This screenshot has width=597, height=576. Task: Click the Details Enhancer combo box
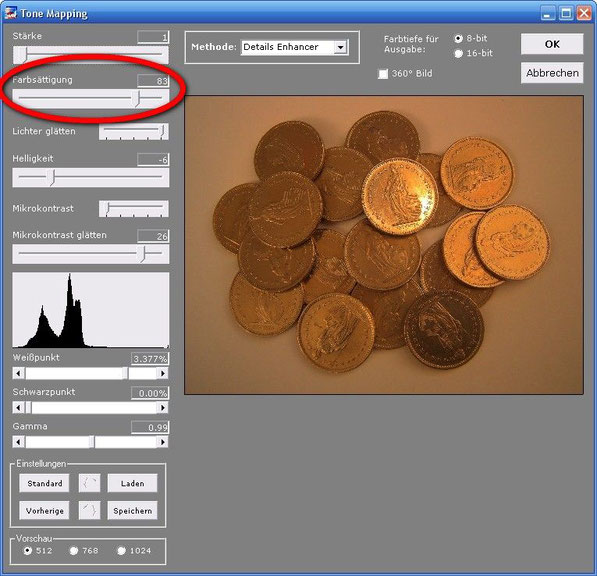(295, 47)
